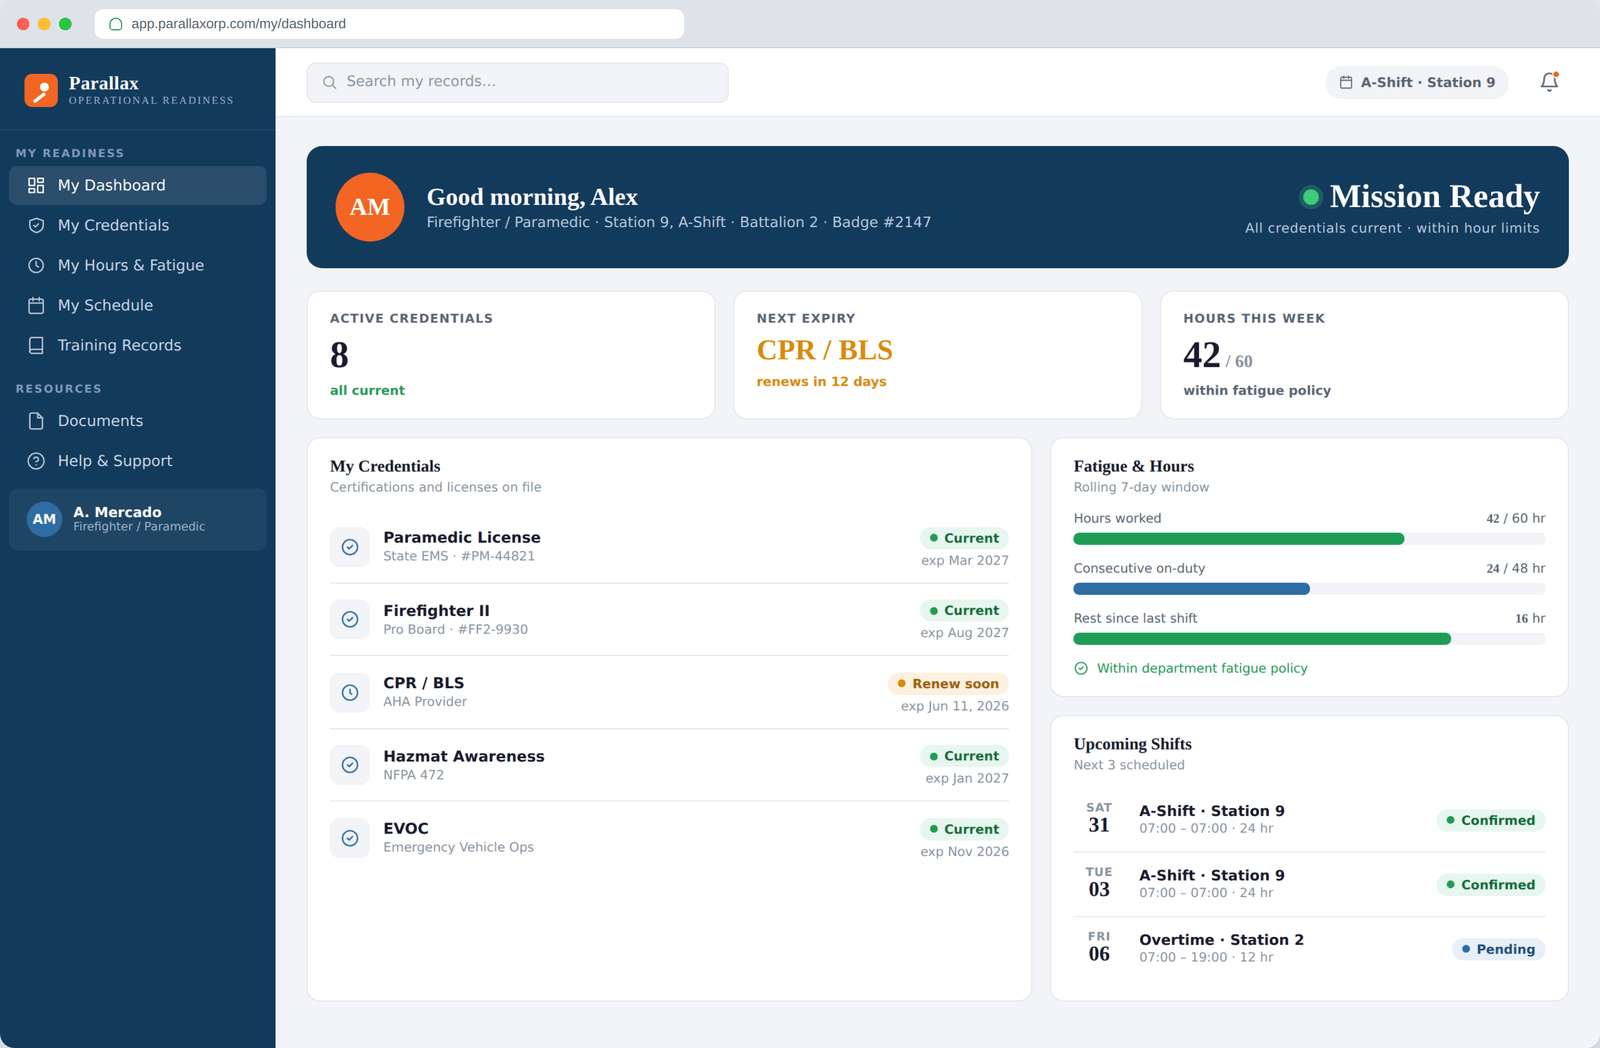Click Confirmed badge on TUE 03 shift
Screen dimensions: 1600x1048
tap(1491, 885)
